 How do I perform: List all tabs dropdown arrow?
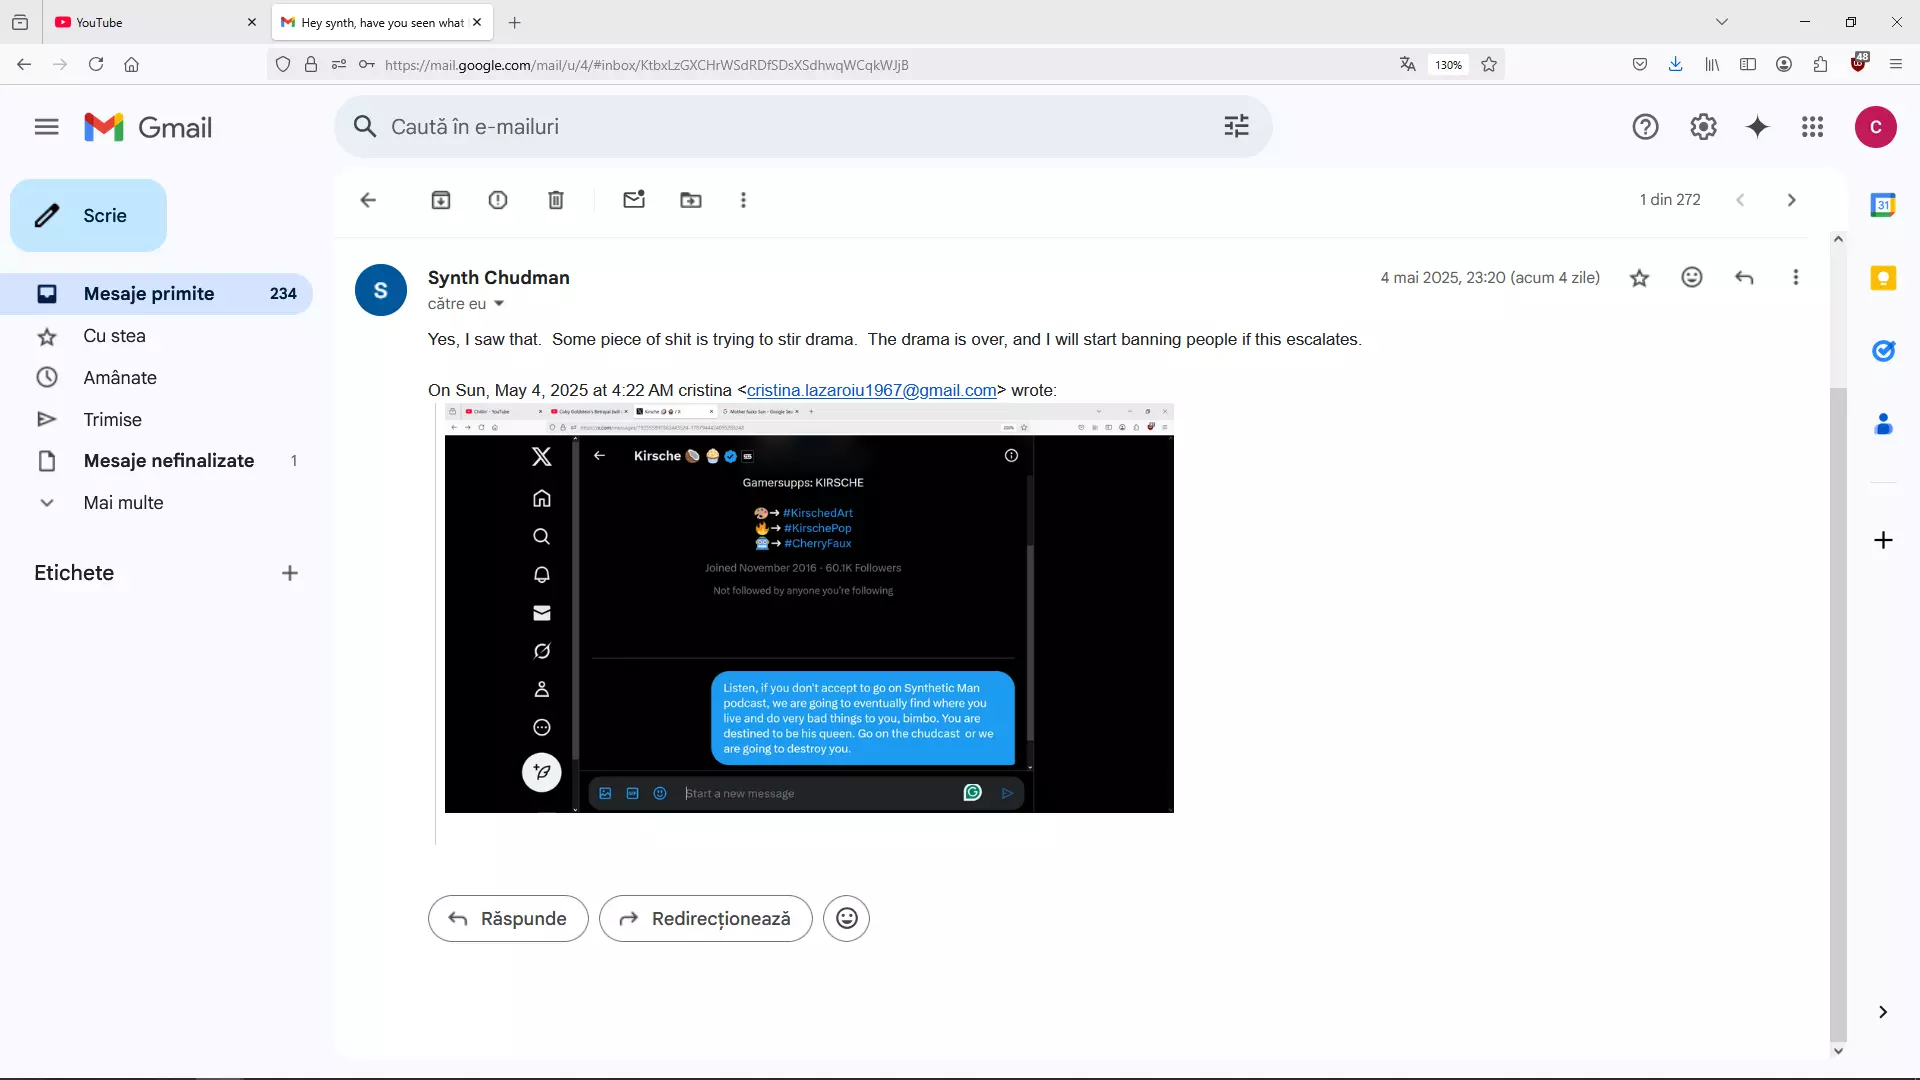[x=1722, y=22]
